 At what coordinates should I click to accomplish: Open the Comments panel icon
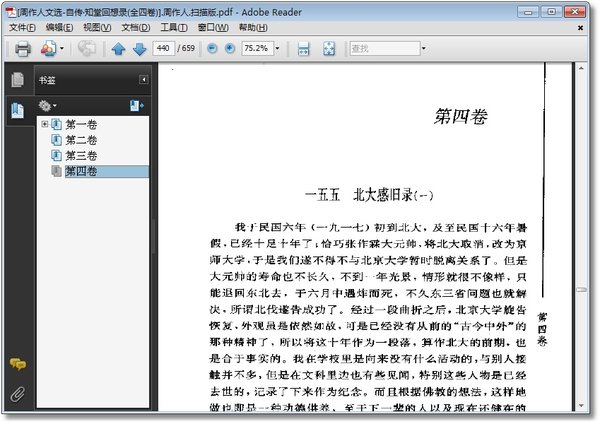tap(18, 364)
